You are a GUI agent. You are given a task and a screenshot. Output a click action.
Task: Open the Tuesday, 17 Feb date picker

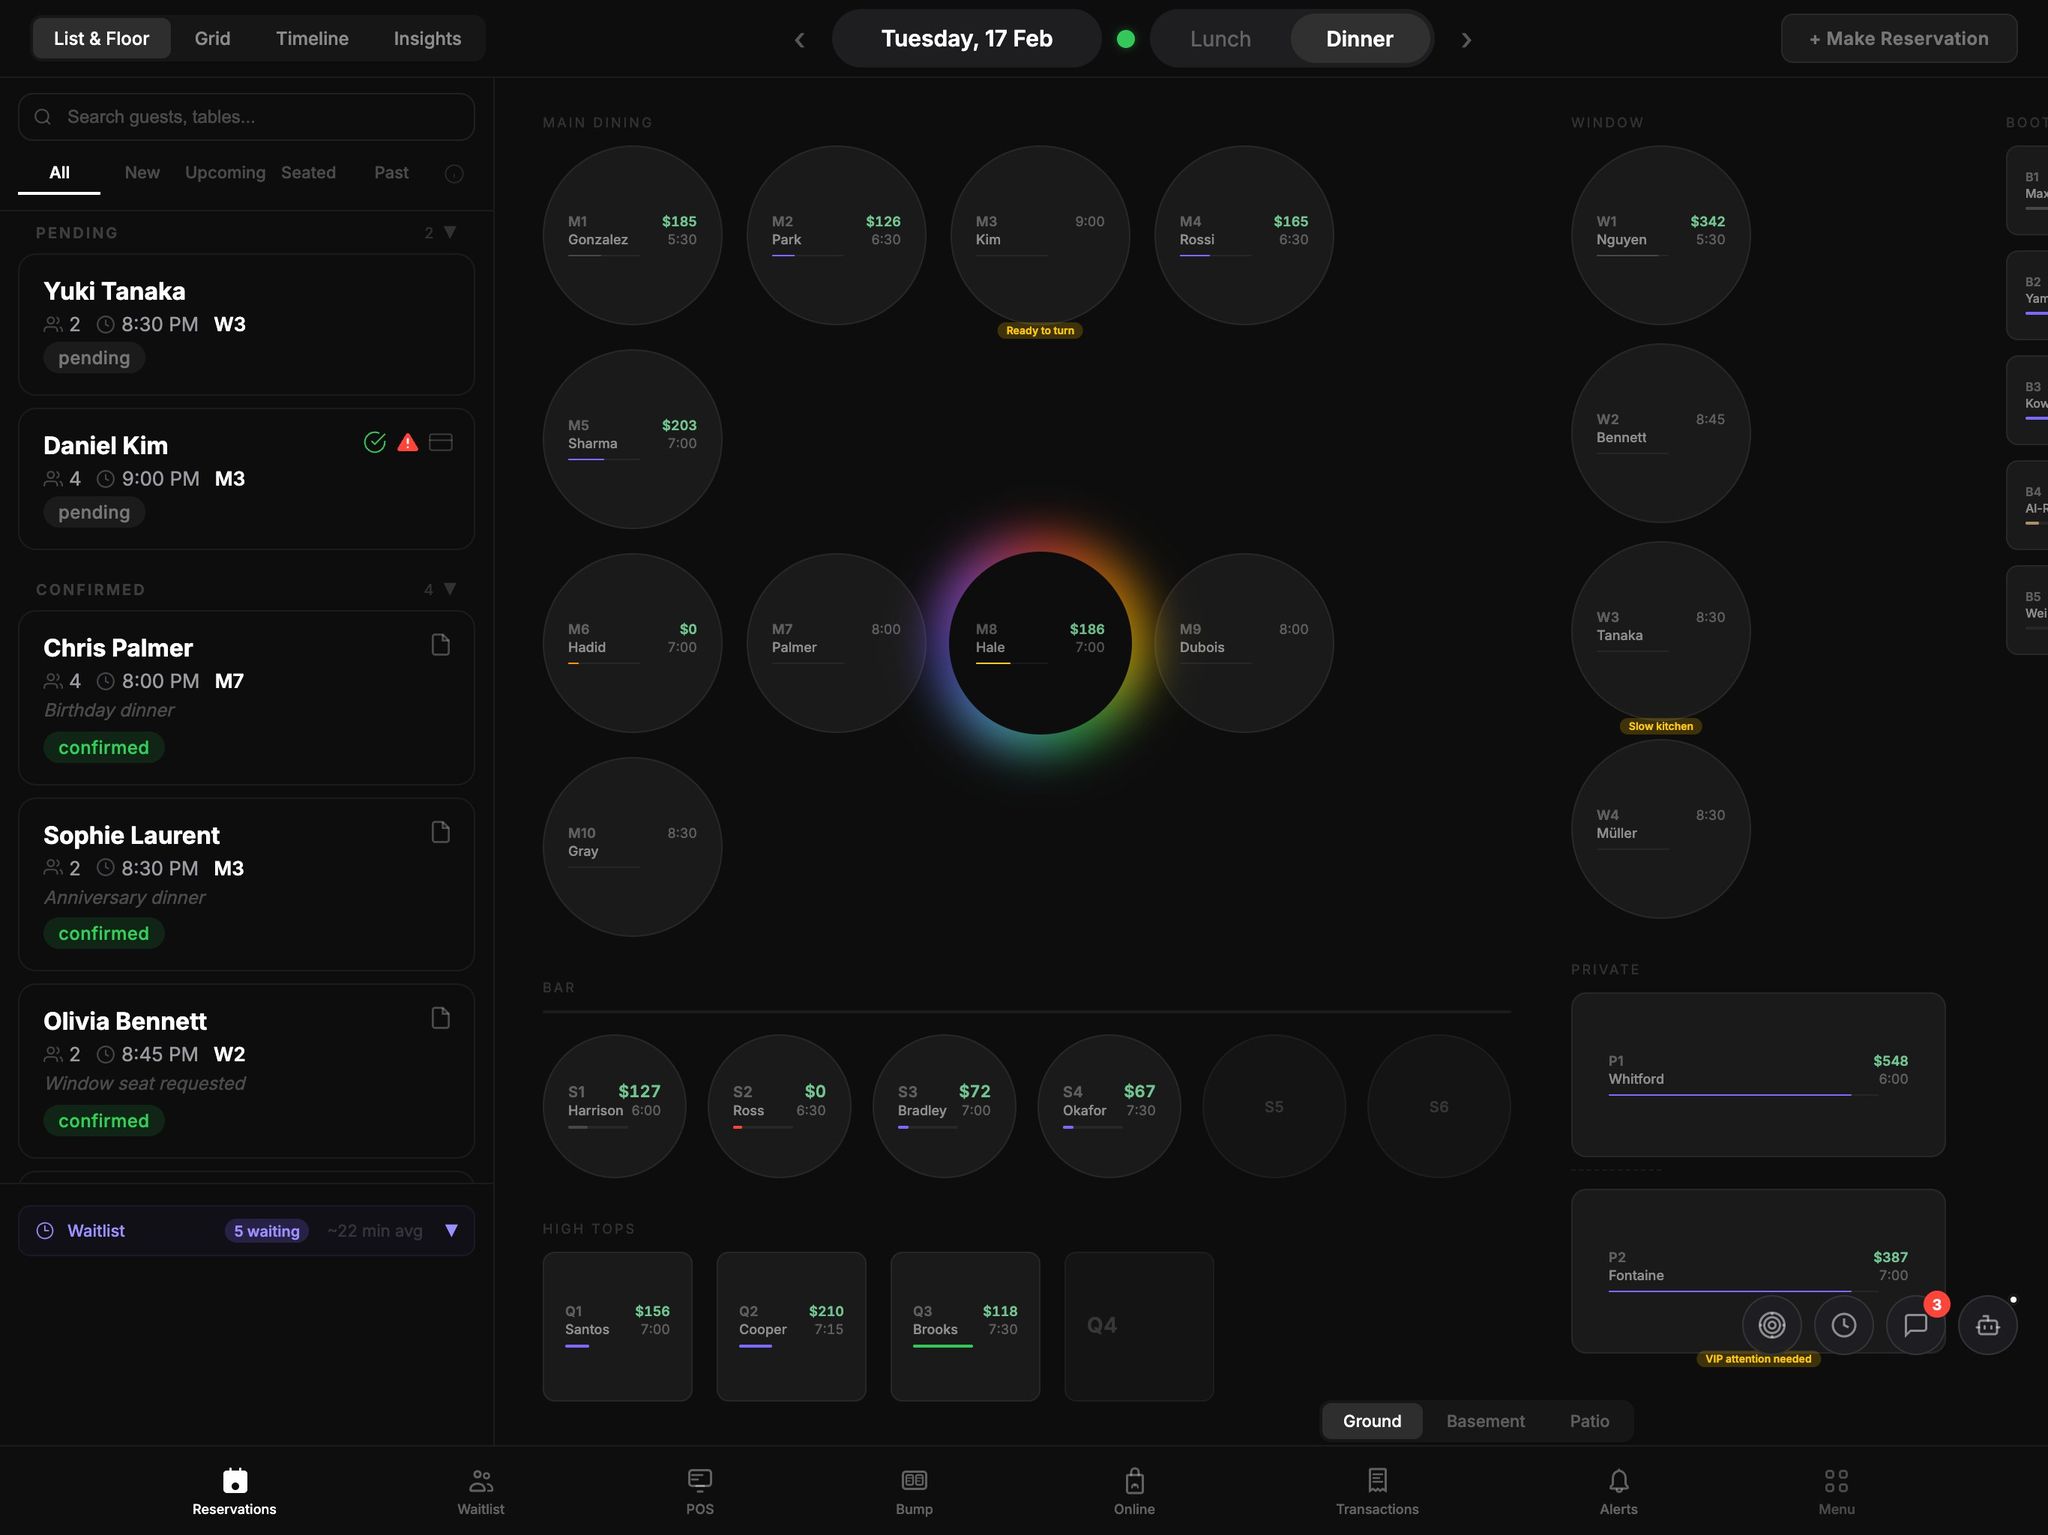tap(967, 39)
